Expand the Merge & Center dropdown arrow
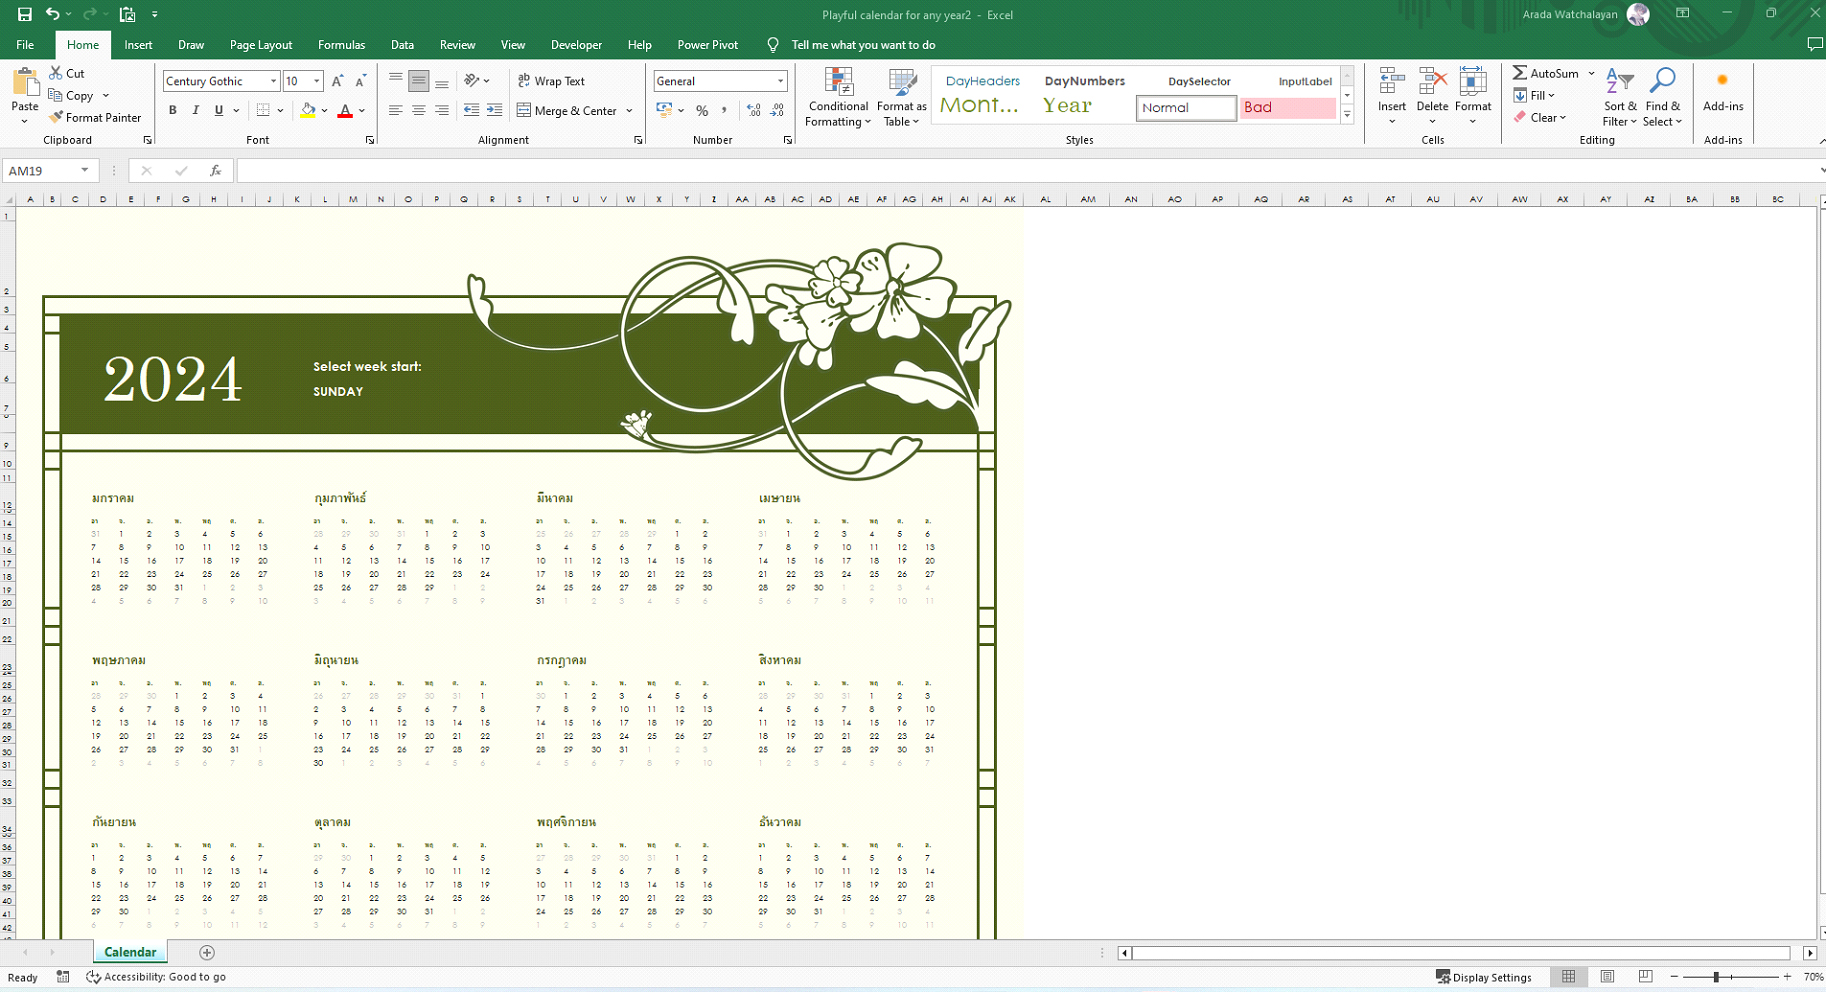Viewport: 1826px width, 992px height. 629,110
